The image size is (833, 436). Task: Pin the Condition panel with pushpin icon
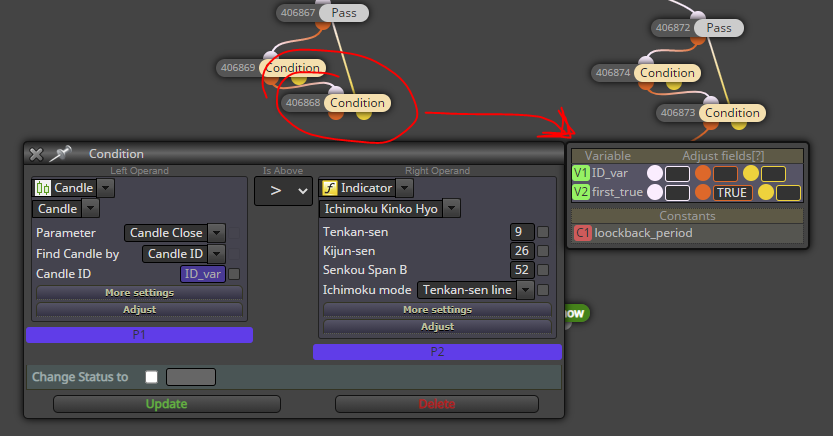tap(60, 153)
